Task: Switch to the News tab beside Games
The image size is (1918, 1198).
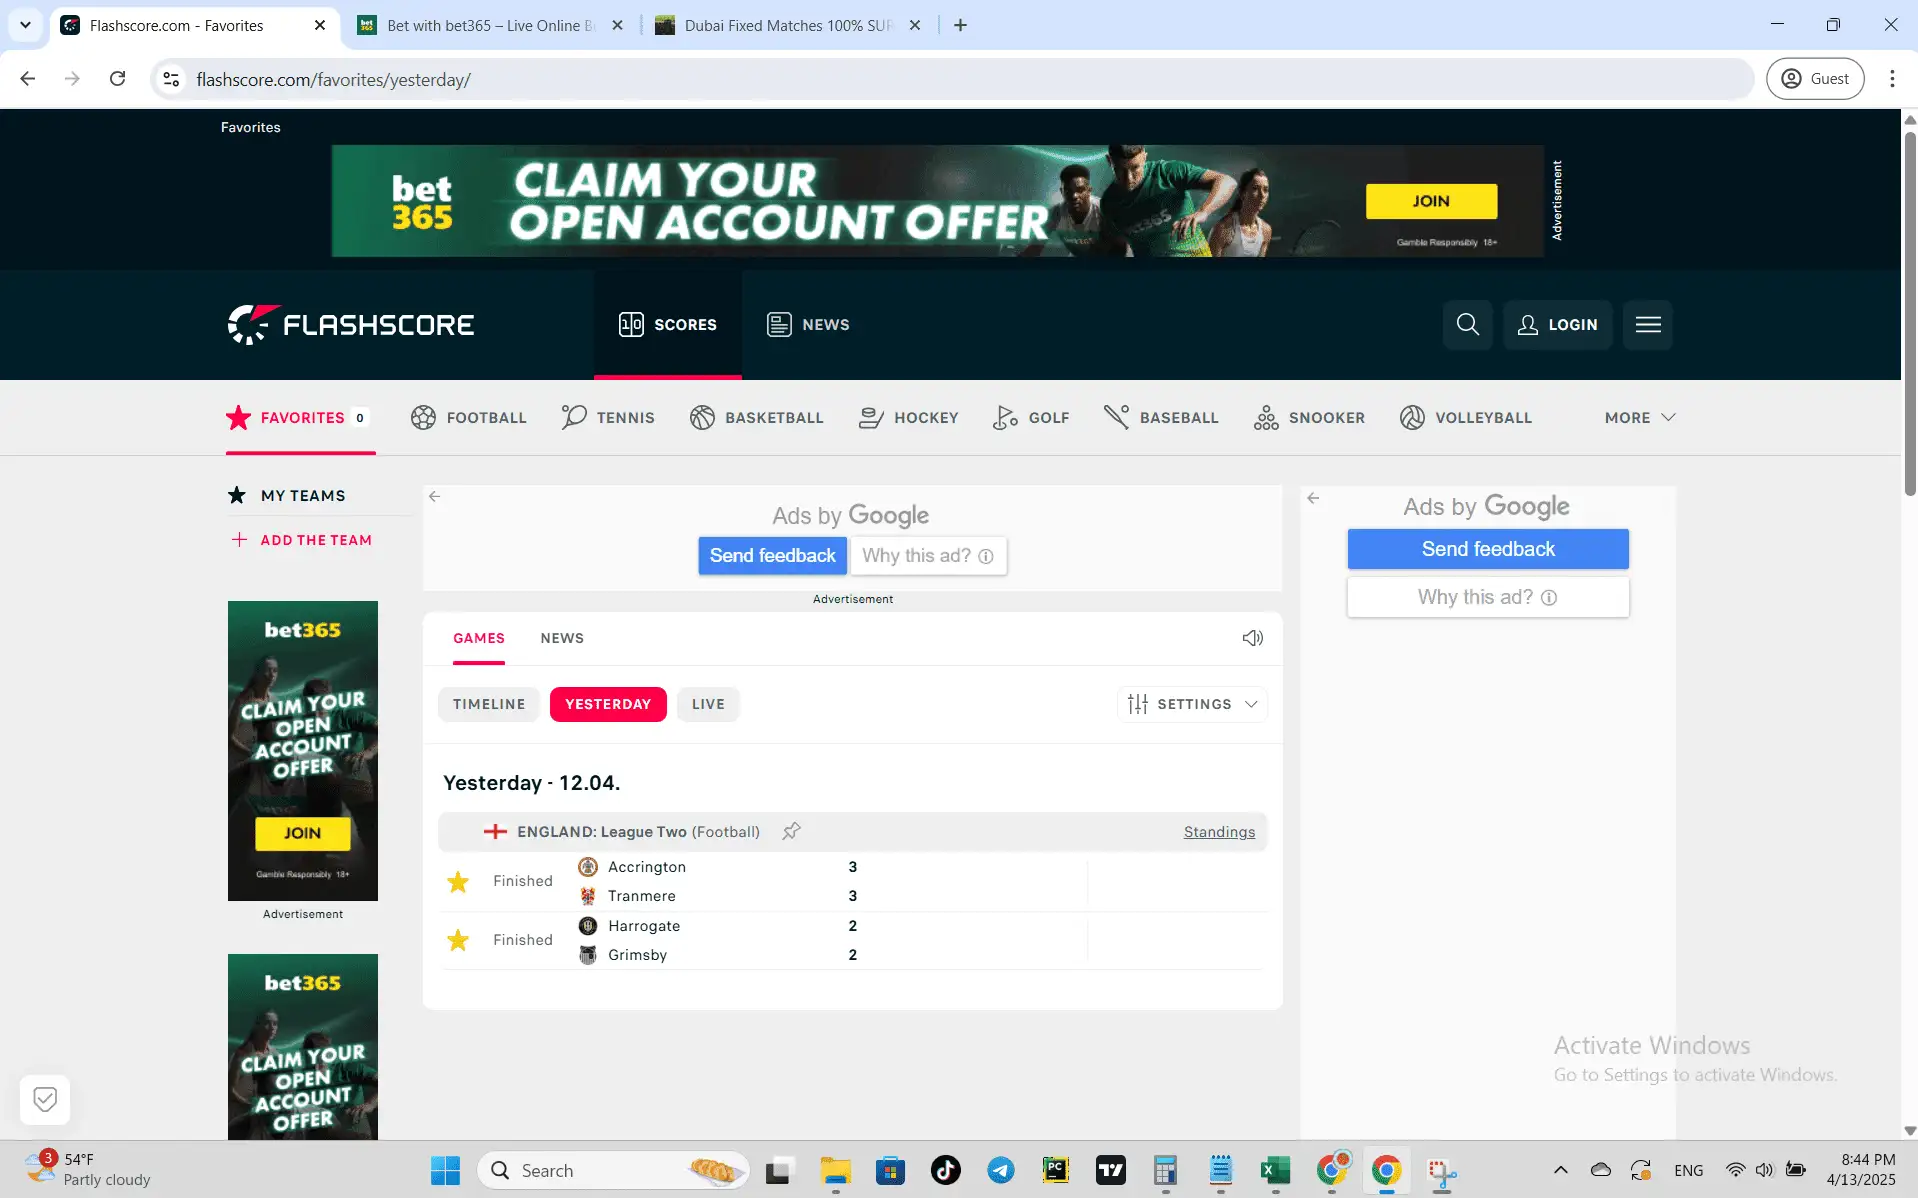Action: (562, 638)
